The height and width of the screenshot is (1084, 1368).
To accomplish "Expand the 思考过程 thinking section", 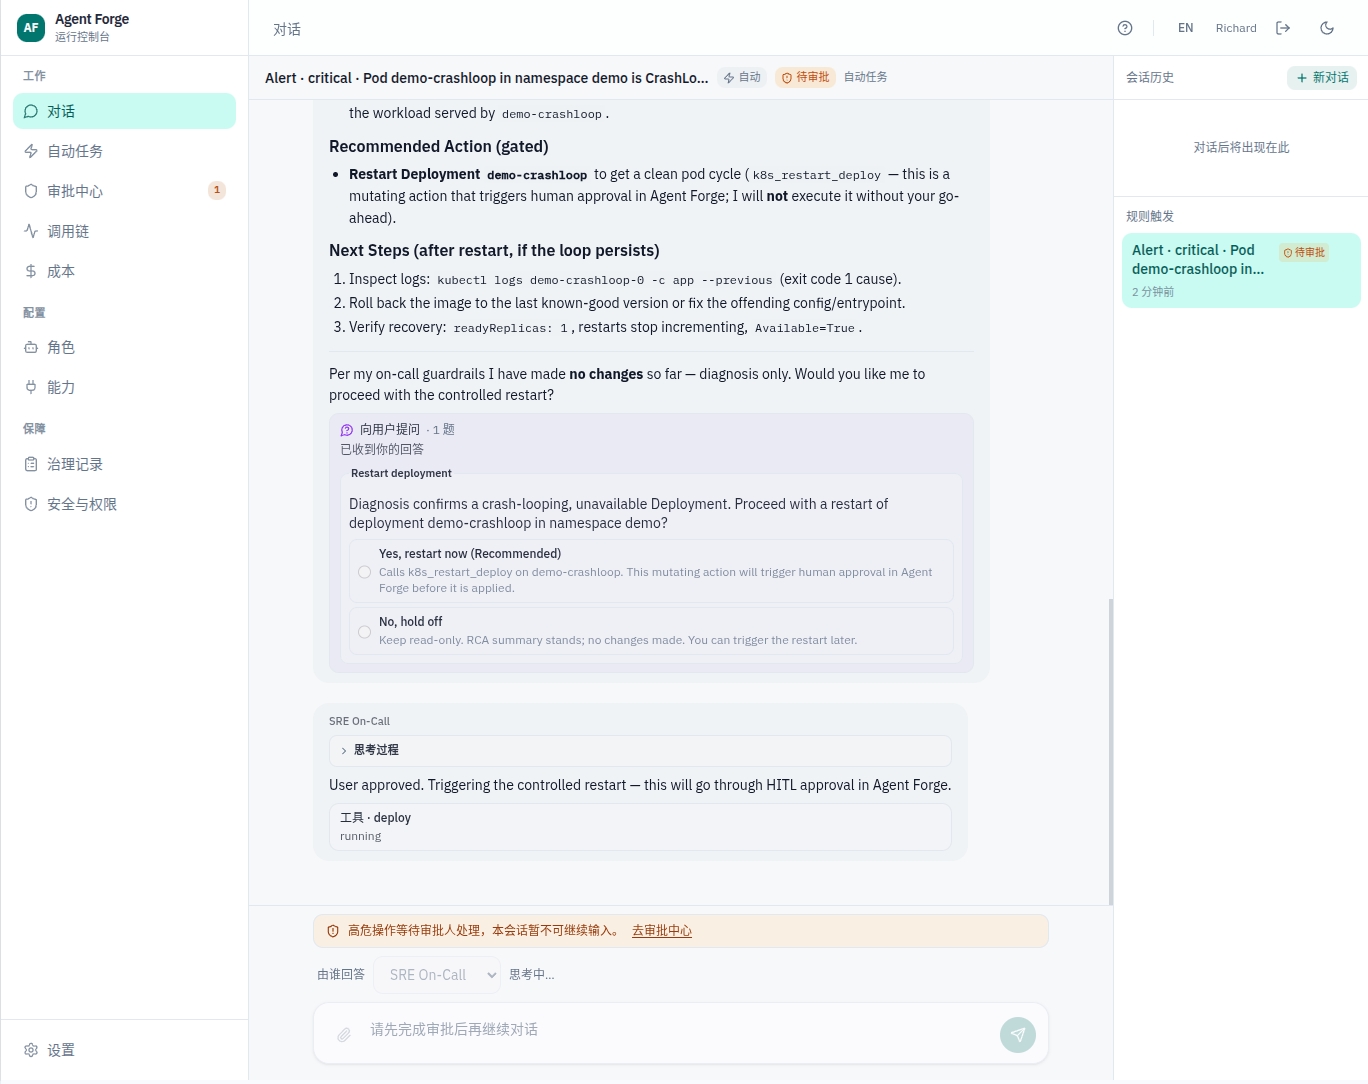I will click(x=640, y=750).
